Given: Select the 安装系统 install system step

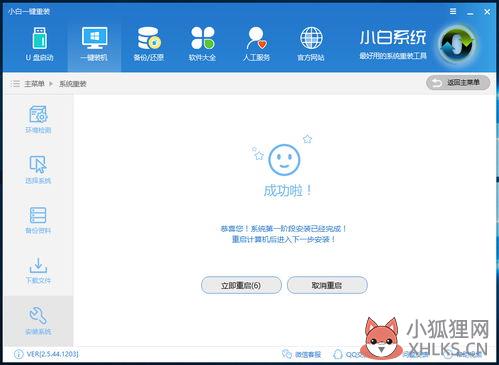Looking at the screenshot, I should 38,321.
